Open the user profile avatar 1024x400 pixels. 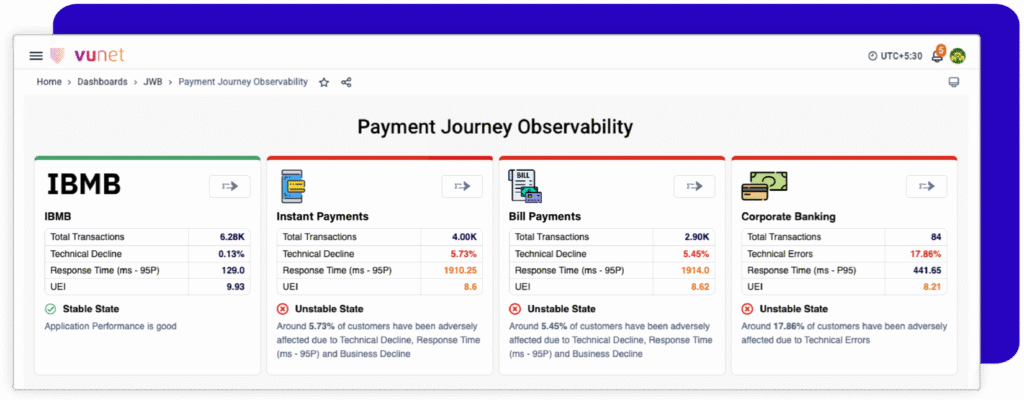[958, 56]
